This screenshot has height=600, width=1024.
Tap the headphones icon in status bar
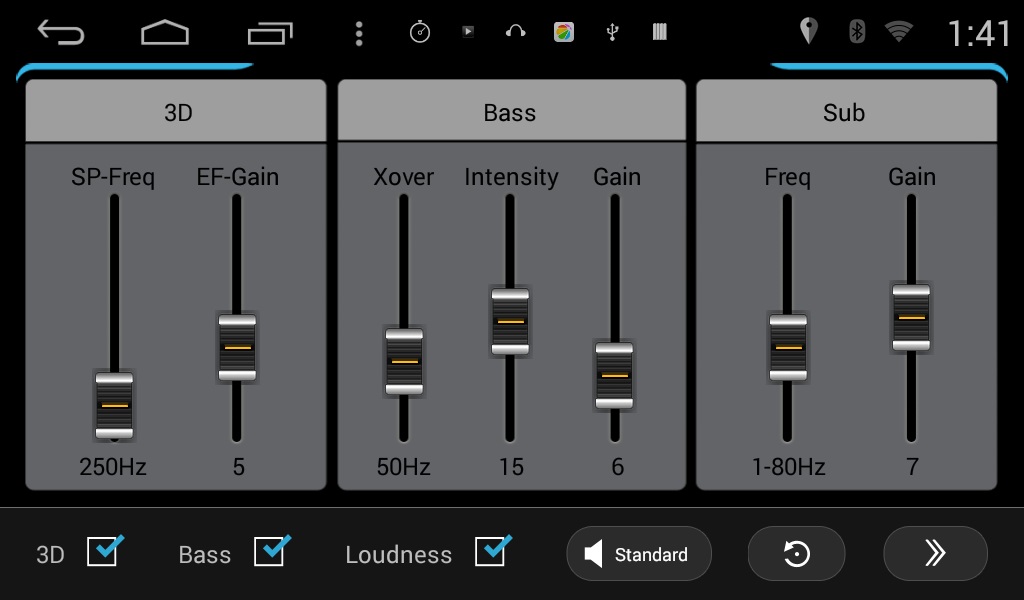pos(516,32)
